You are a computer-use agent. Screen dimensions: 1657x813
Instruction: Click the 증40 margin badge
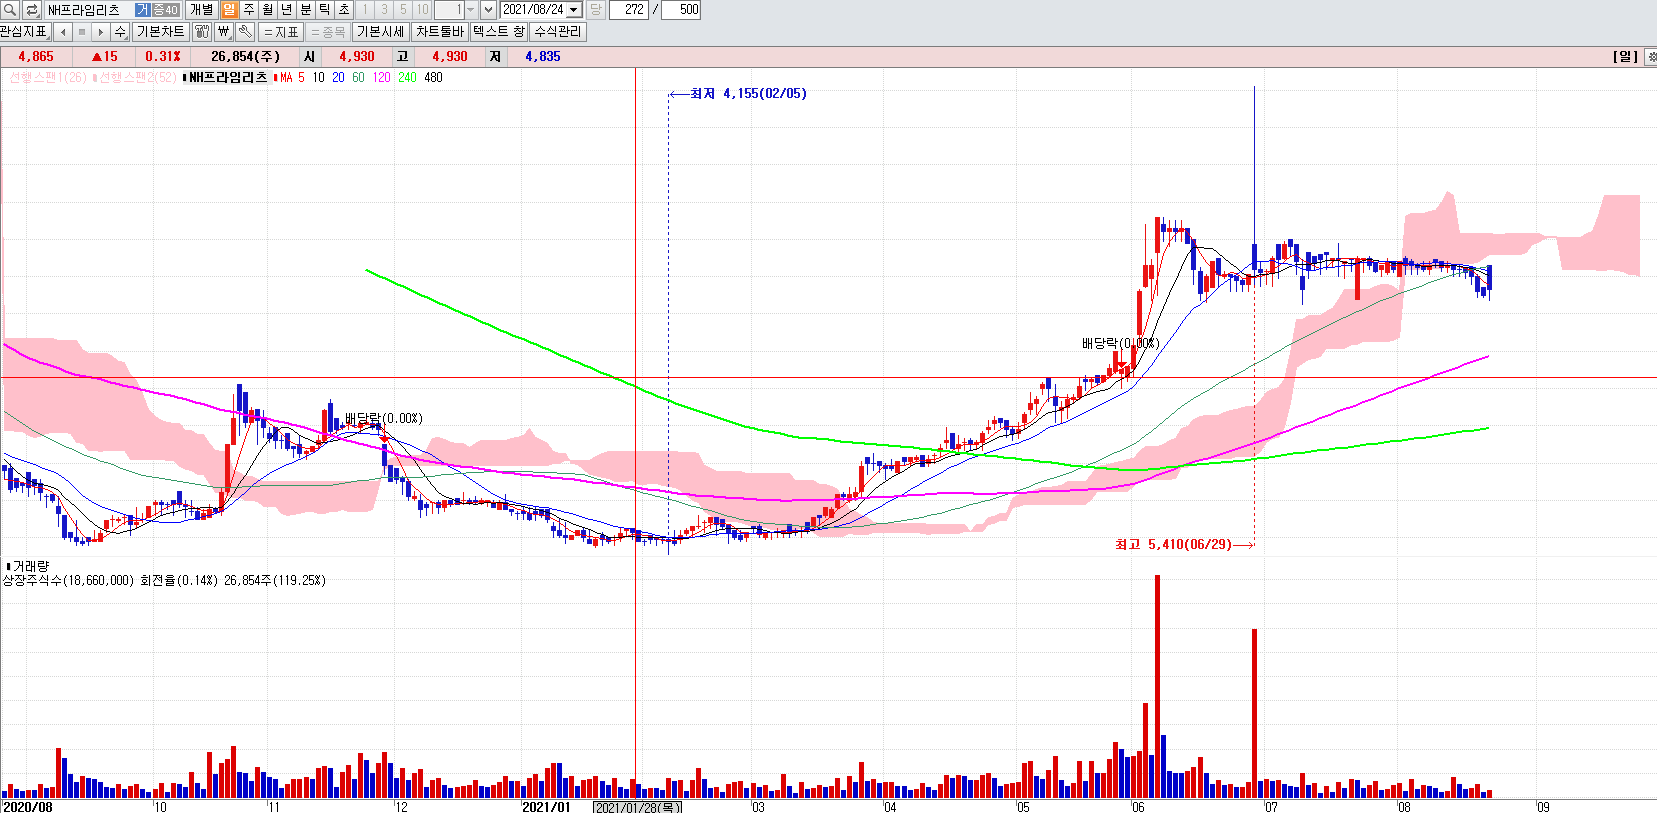click(166, 10)
